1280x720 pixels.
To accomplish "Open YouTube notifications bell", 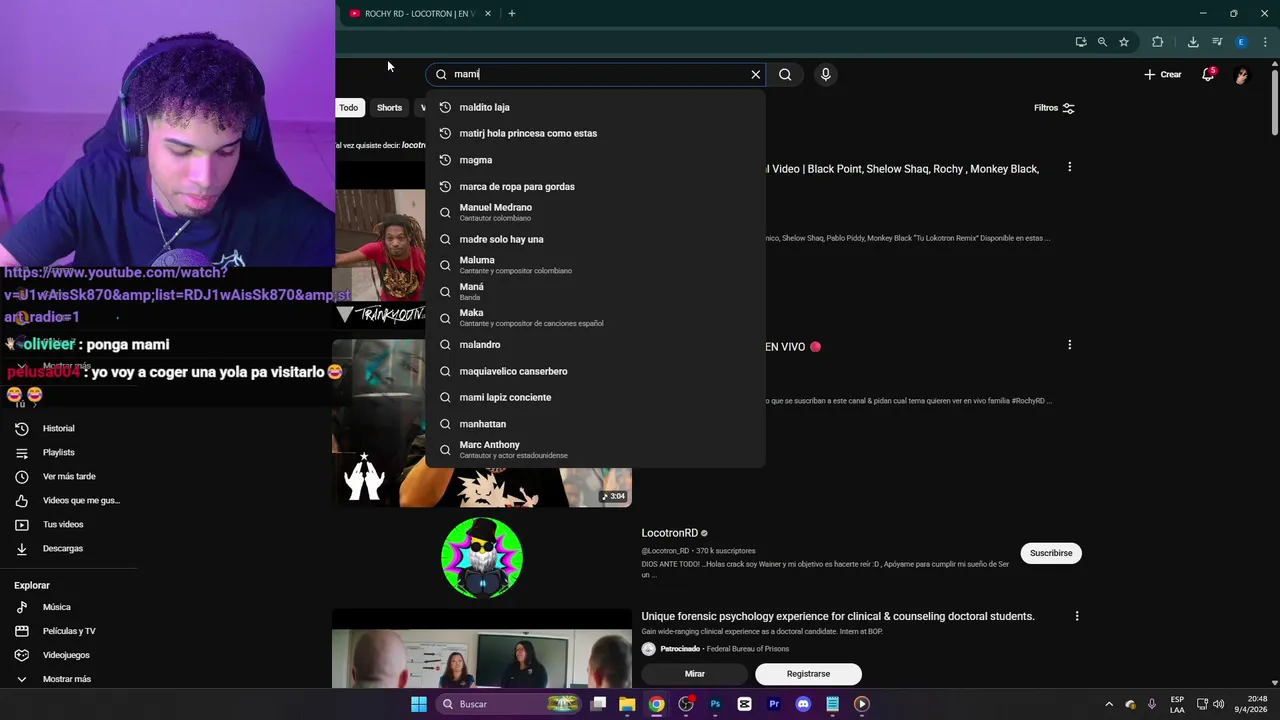I will 1208,74.
